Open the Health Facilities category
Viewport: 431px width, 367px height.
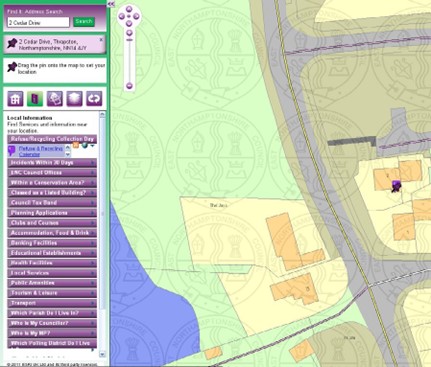pyautogui.click(x=52, y=263)
